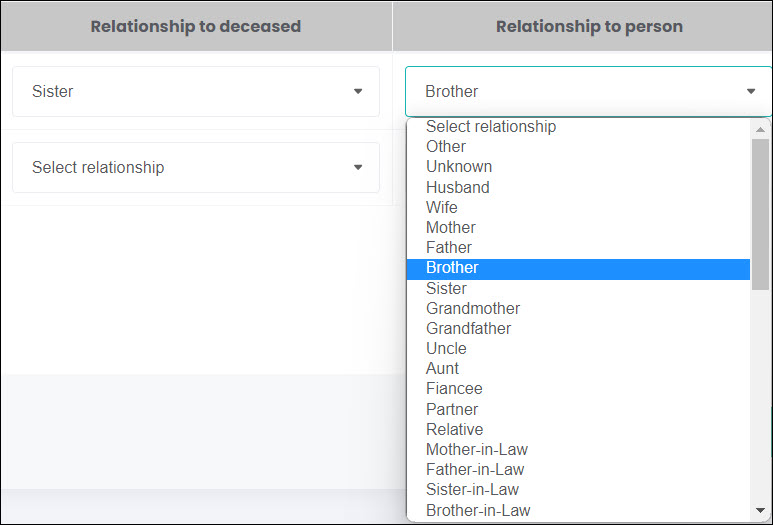Screen dimensions: 773x525
Task: Choose Fiancee as the relationship
Action: pyautogui.click(x=578, y=389)
